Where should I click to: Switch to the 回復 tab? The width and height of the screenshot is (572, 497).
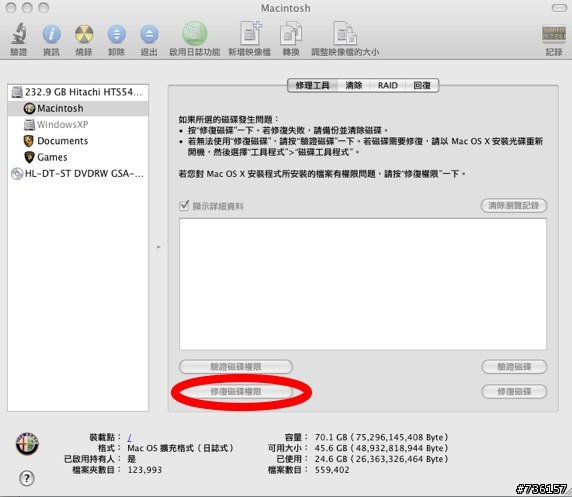422,85
